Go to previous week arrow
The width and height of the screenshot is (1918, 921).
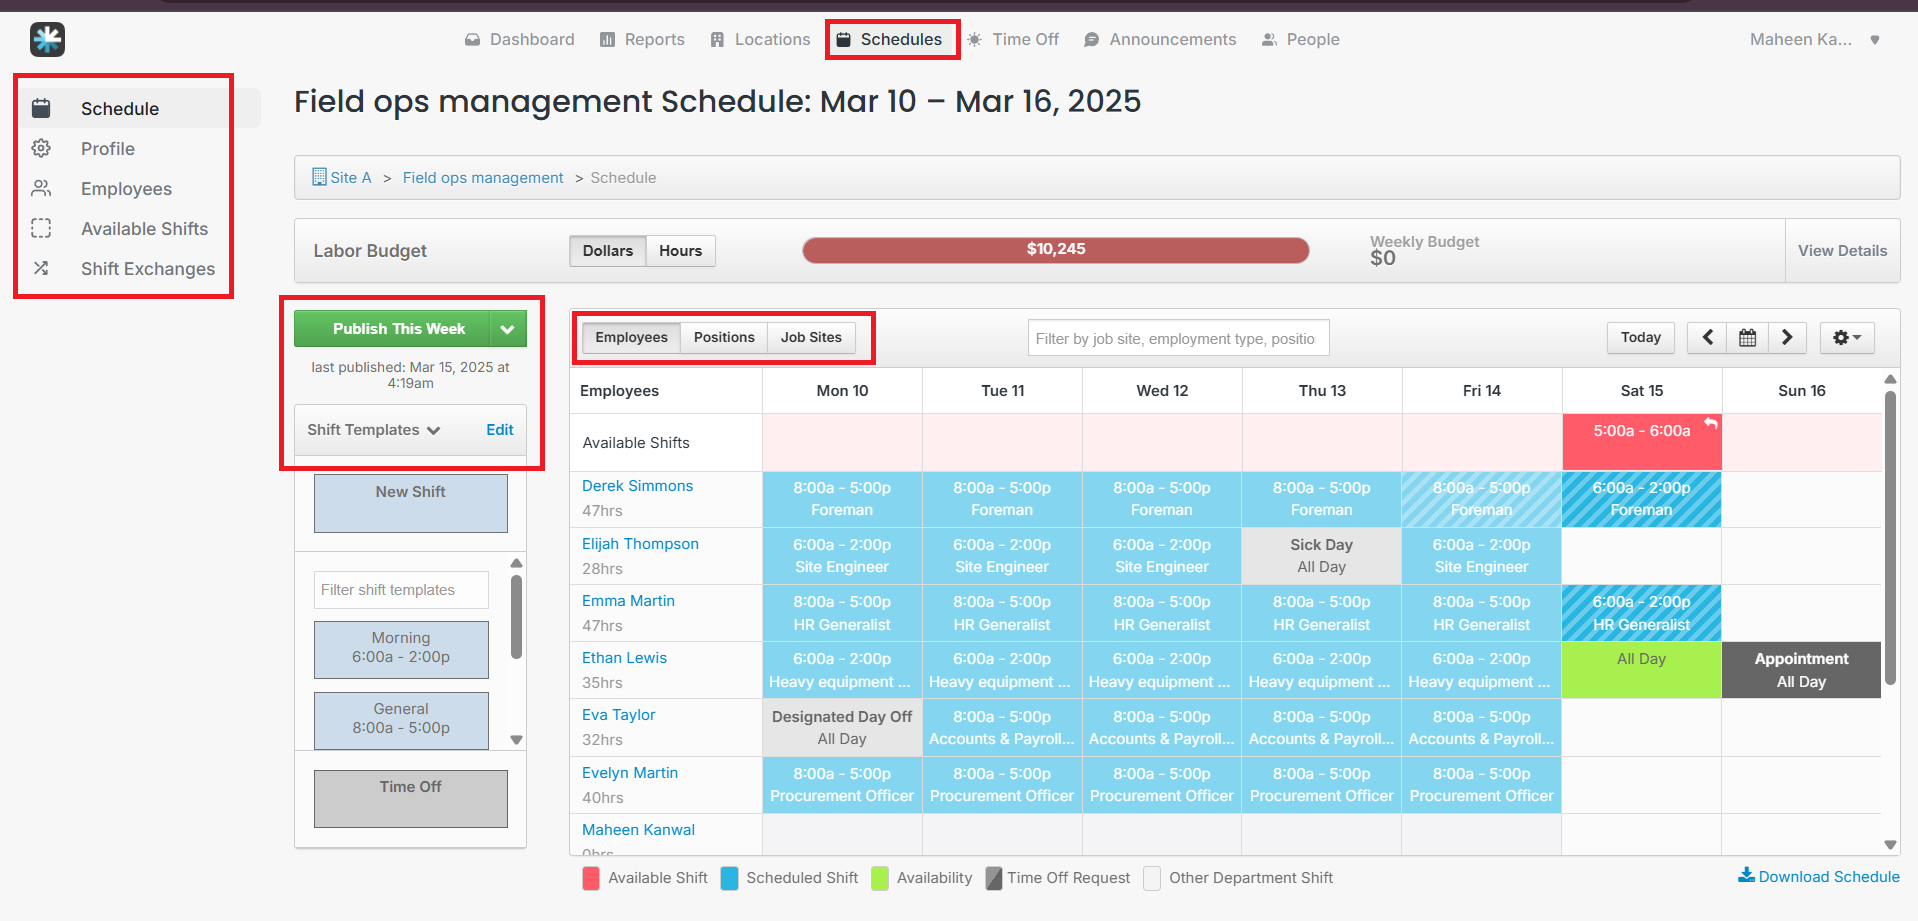click(x=1708, y=338)
